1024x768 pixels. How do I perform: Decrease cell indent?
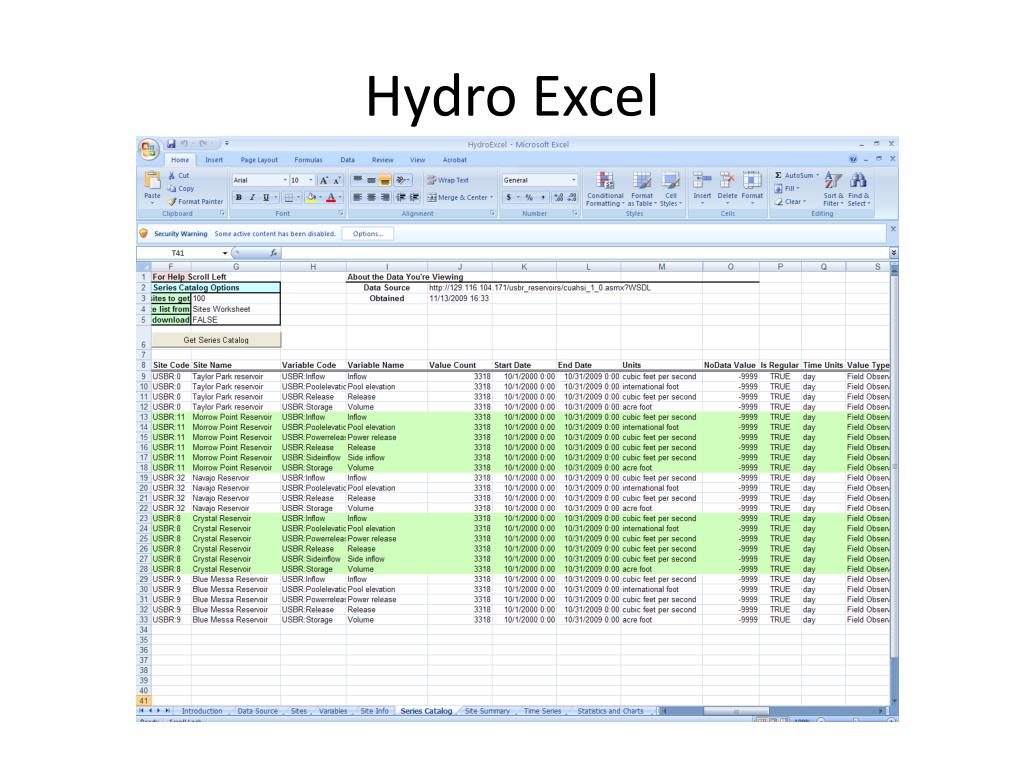tap(401, 197)
